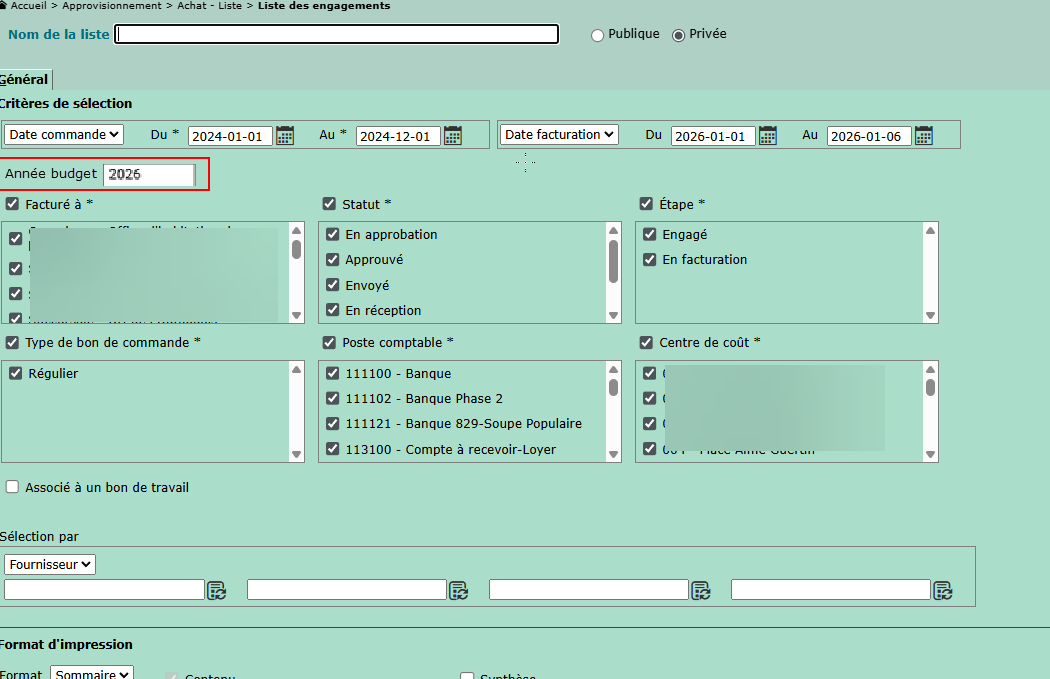Uncheck the En facturation step
1050x679 pixels.
pos(650,260)
